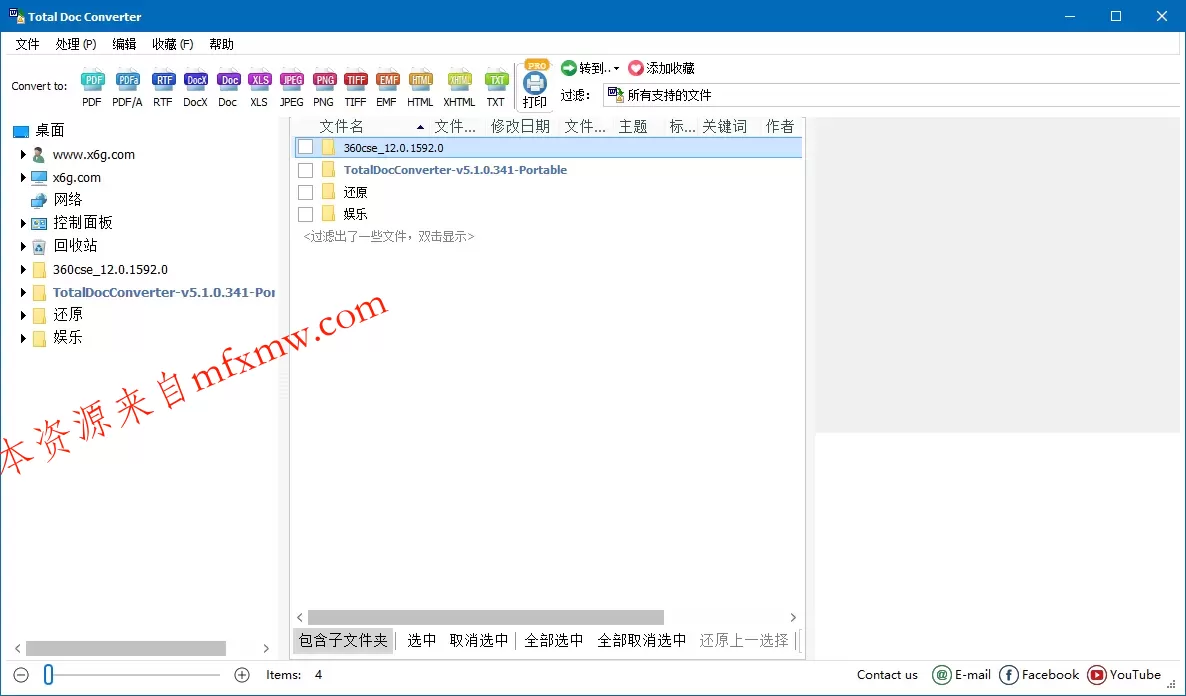Select TotalDocConverter-v5.1.0.341-Portable row in file list
Viewport: 1186px width, 696px height.
548,170
